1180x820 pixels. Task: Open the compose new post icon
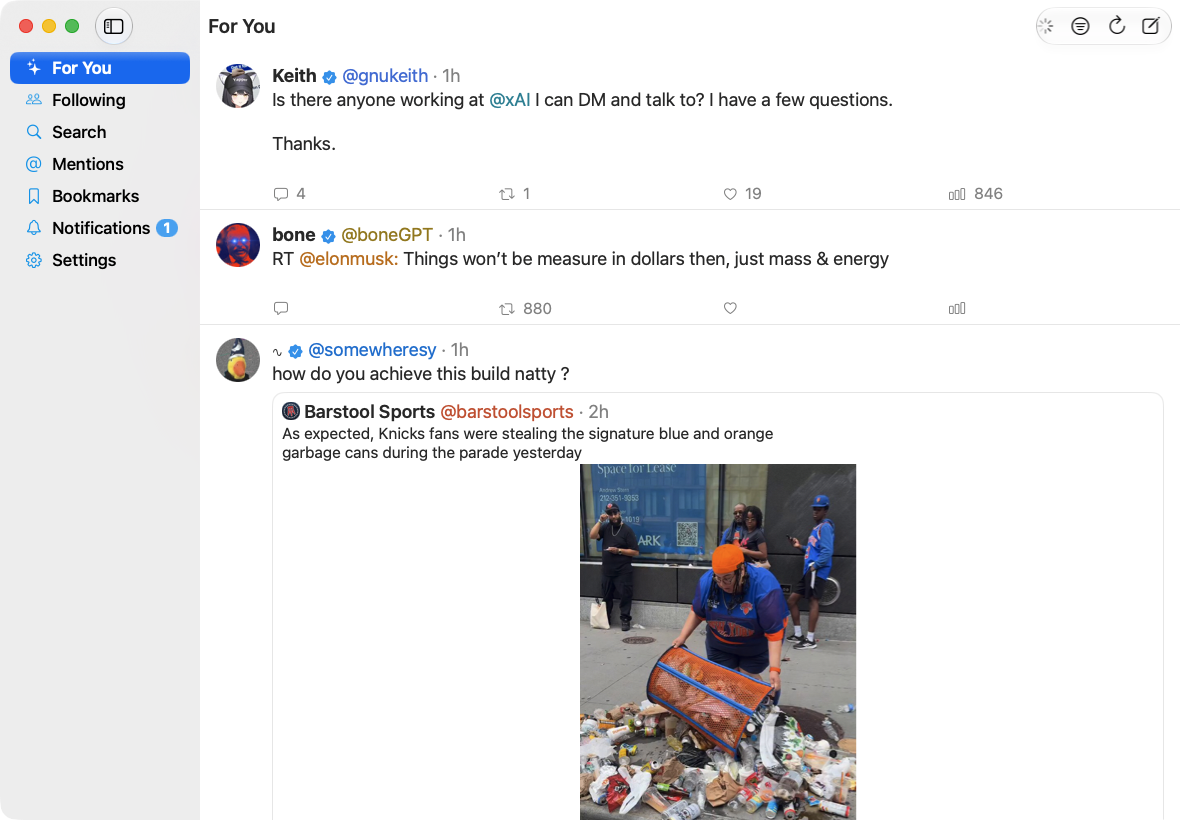coord(1151,26)
